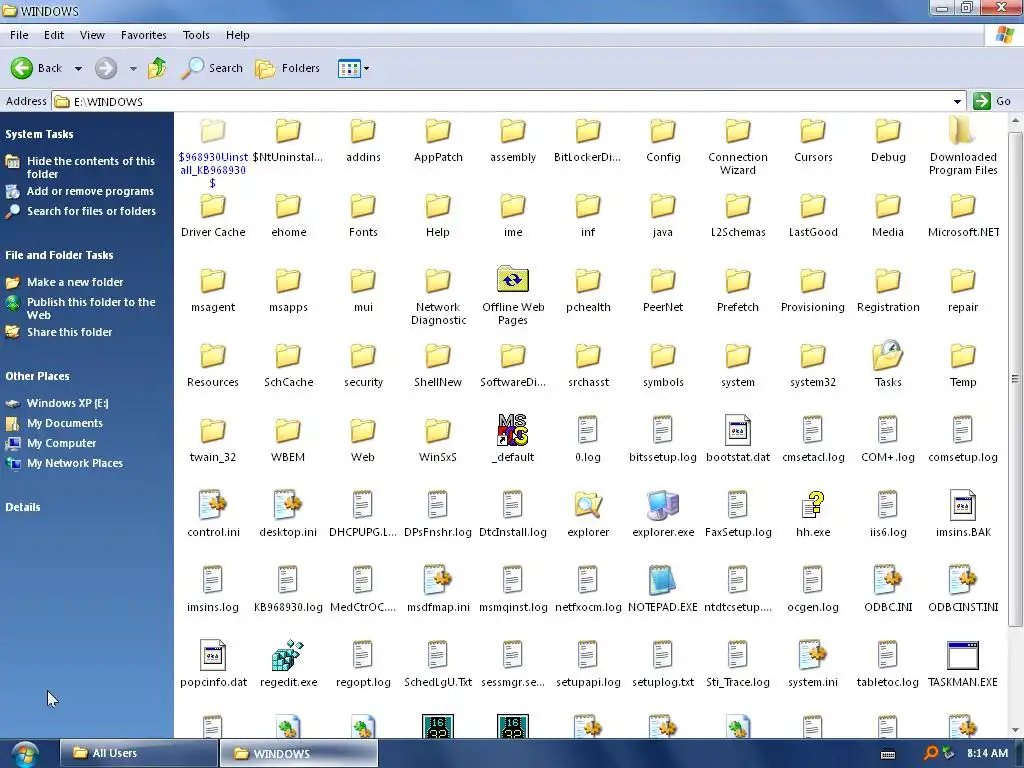Viewport: 1024px width, 768px height.
Task: Select the popcinfo.dat file icon
Action: pos(213,655)
